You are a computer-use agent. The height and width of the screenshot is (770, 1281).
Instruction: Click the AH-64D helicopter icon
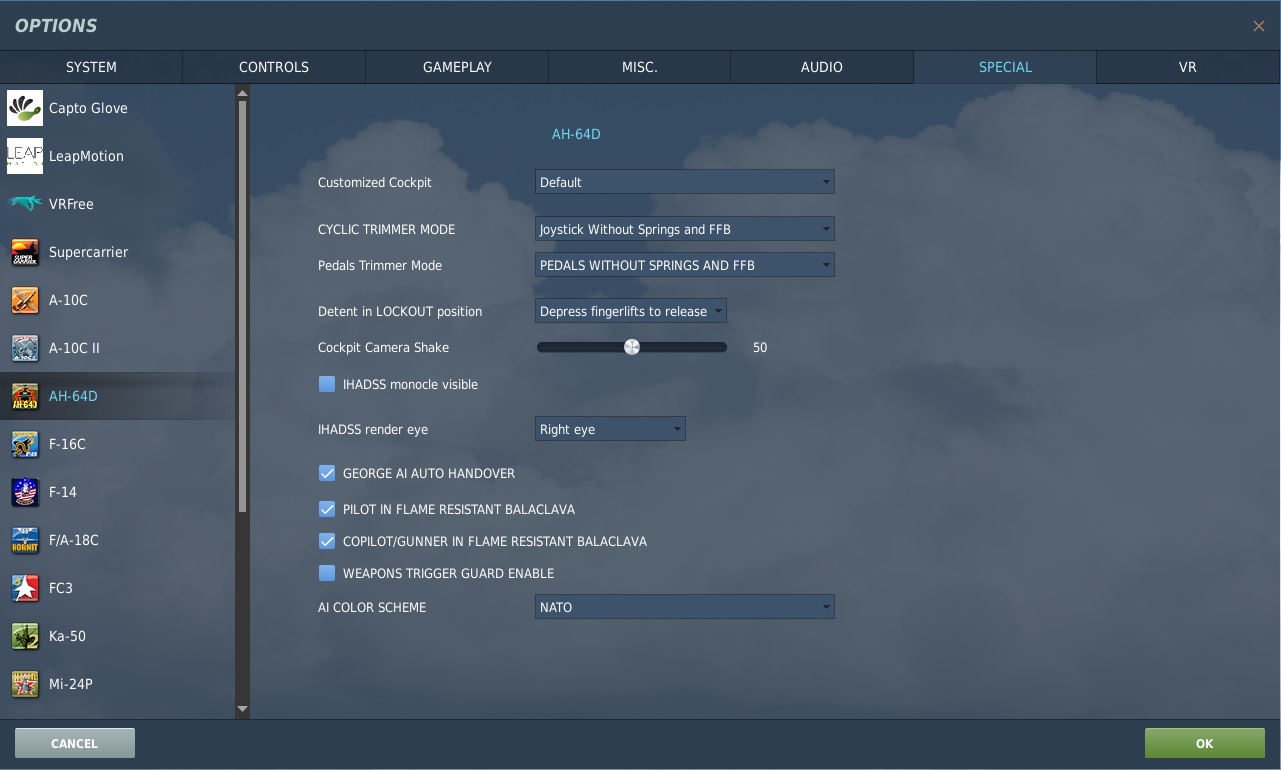[25, 396]
